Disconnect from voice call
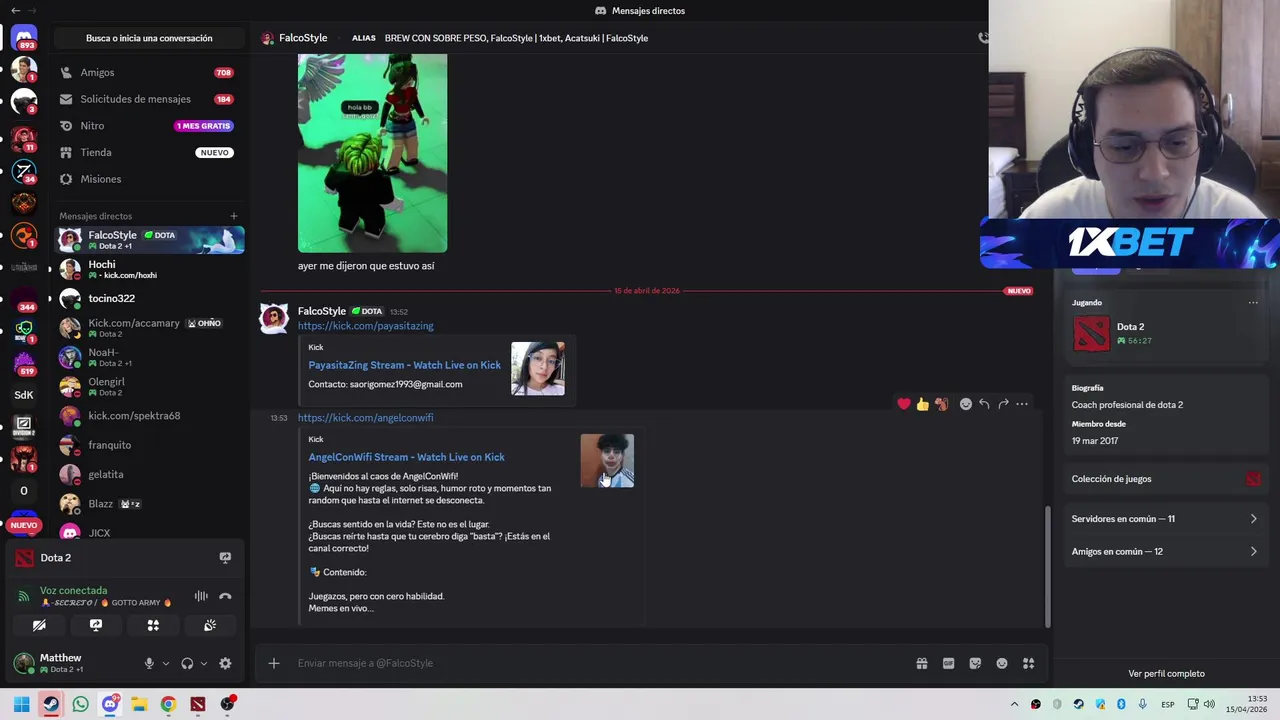Screen dimensions: 1280x720 click(x=225, y=596)
